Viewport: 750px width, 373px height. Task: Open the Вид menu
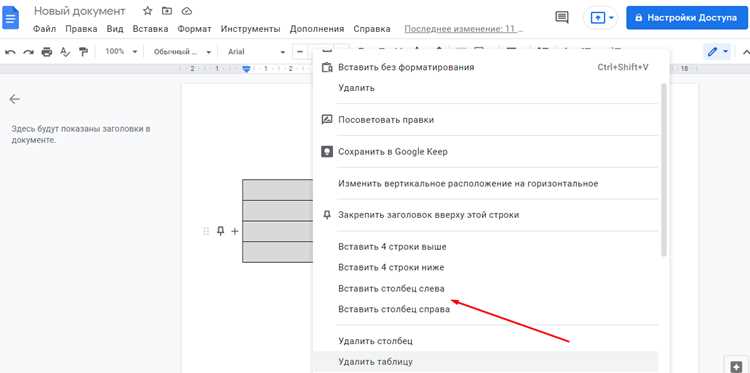pyautogui.click(x=115, y=29)
